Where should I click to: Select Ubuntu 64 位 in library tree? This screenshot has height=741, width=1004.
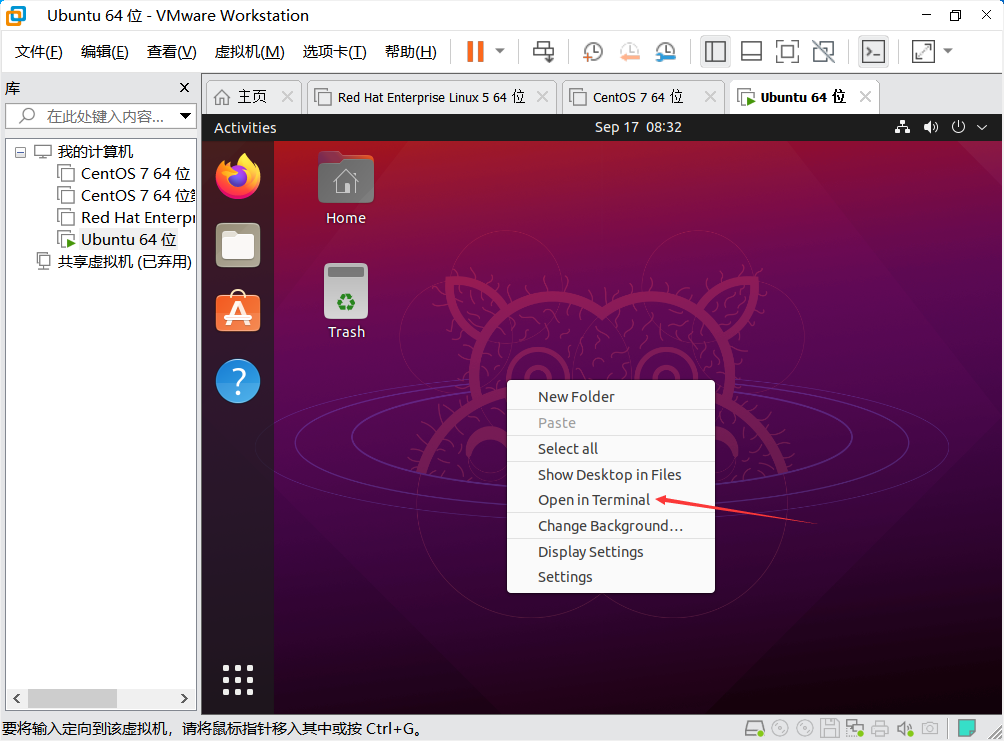point(117,240)
